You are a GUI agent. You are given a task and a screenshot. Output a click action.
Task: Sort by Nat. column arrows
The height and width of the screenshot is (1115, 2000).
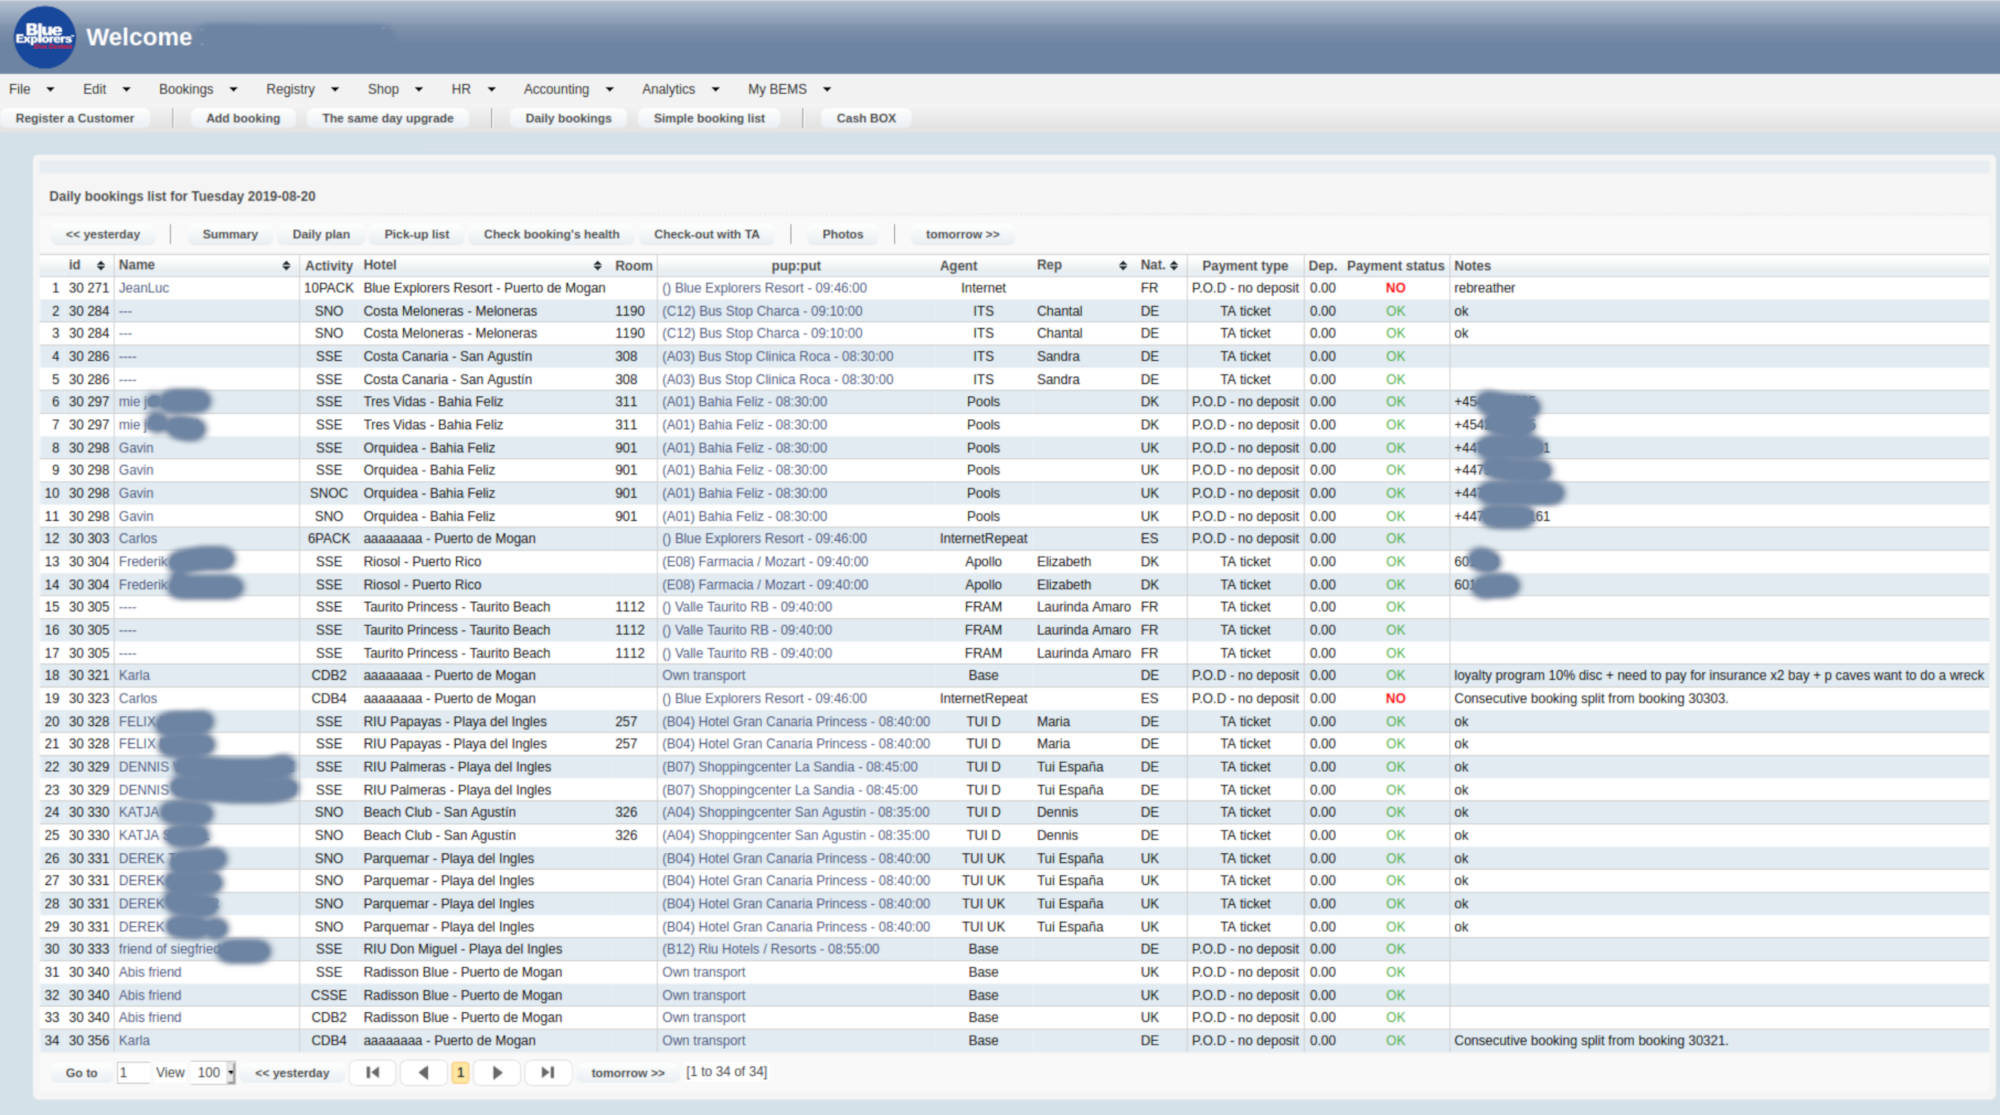[x=1174, y=266]
